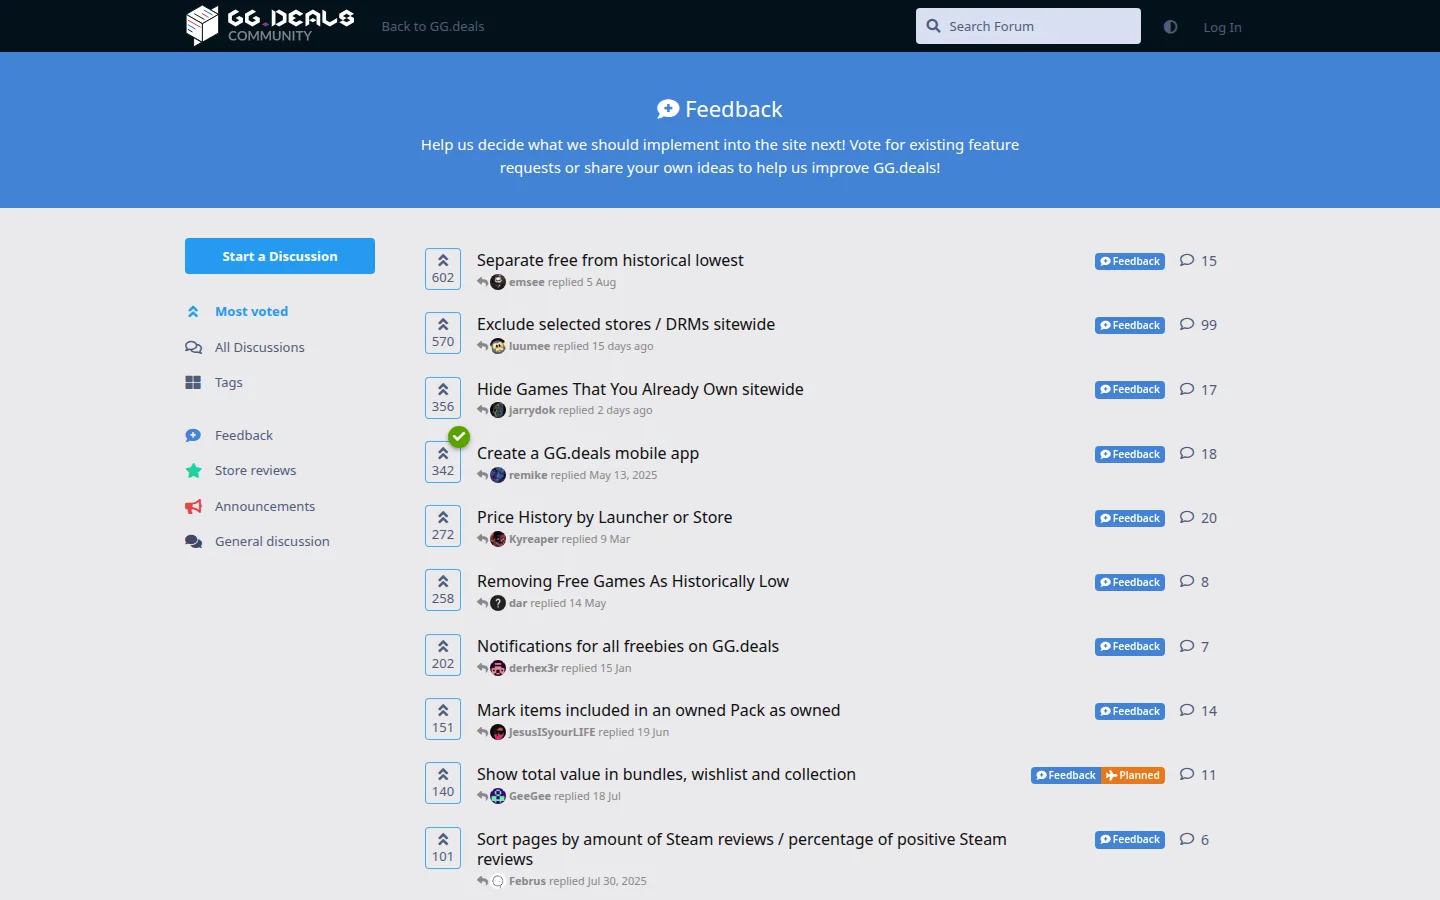Open 'Separate free from historical lowest' discussion
1440x900 pixels.
click(610, 260)
